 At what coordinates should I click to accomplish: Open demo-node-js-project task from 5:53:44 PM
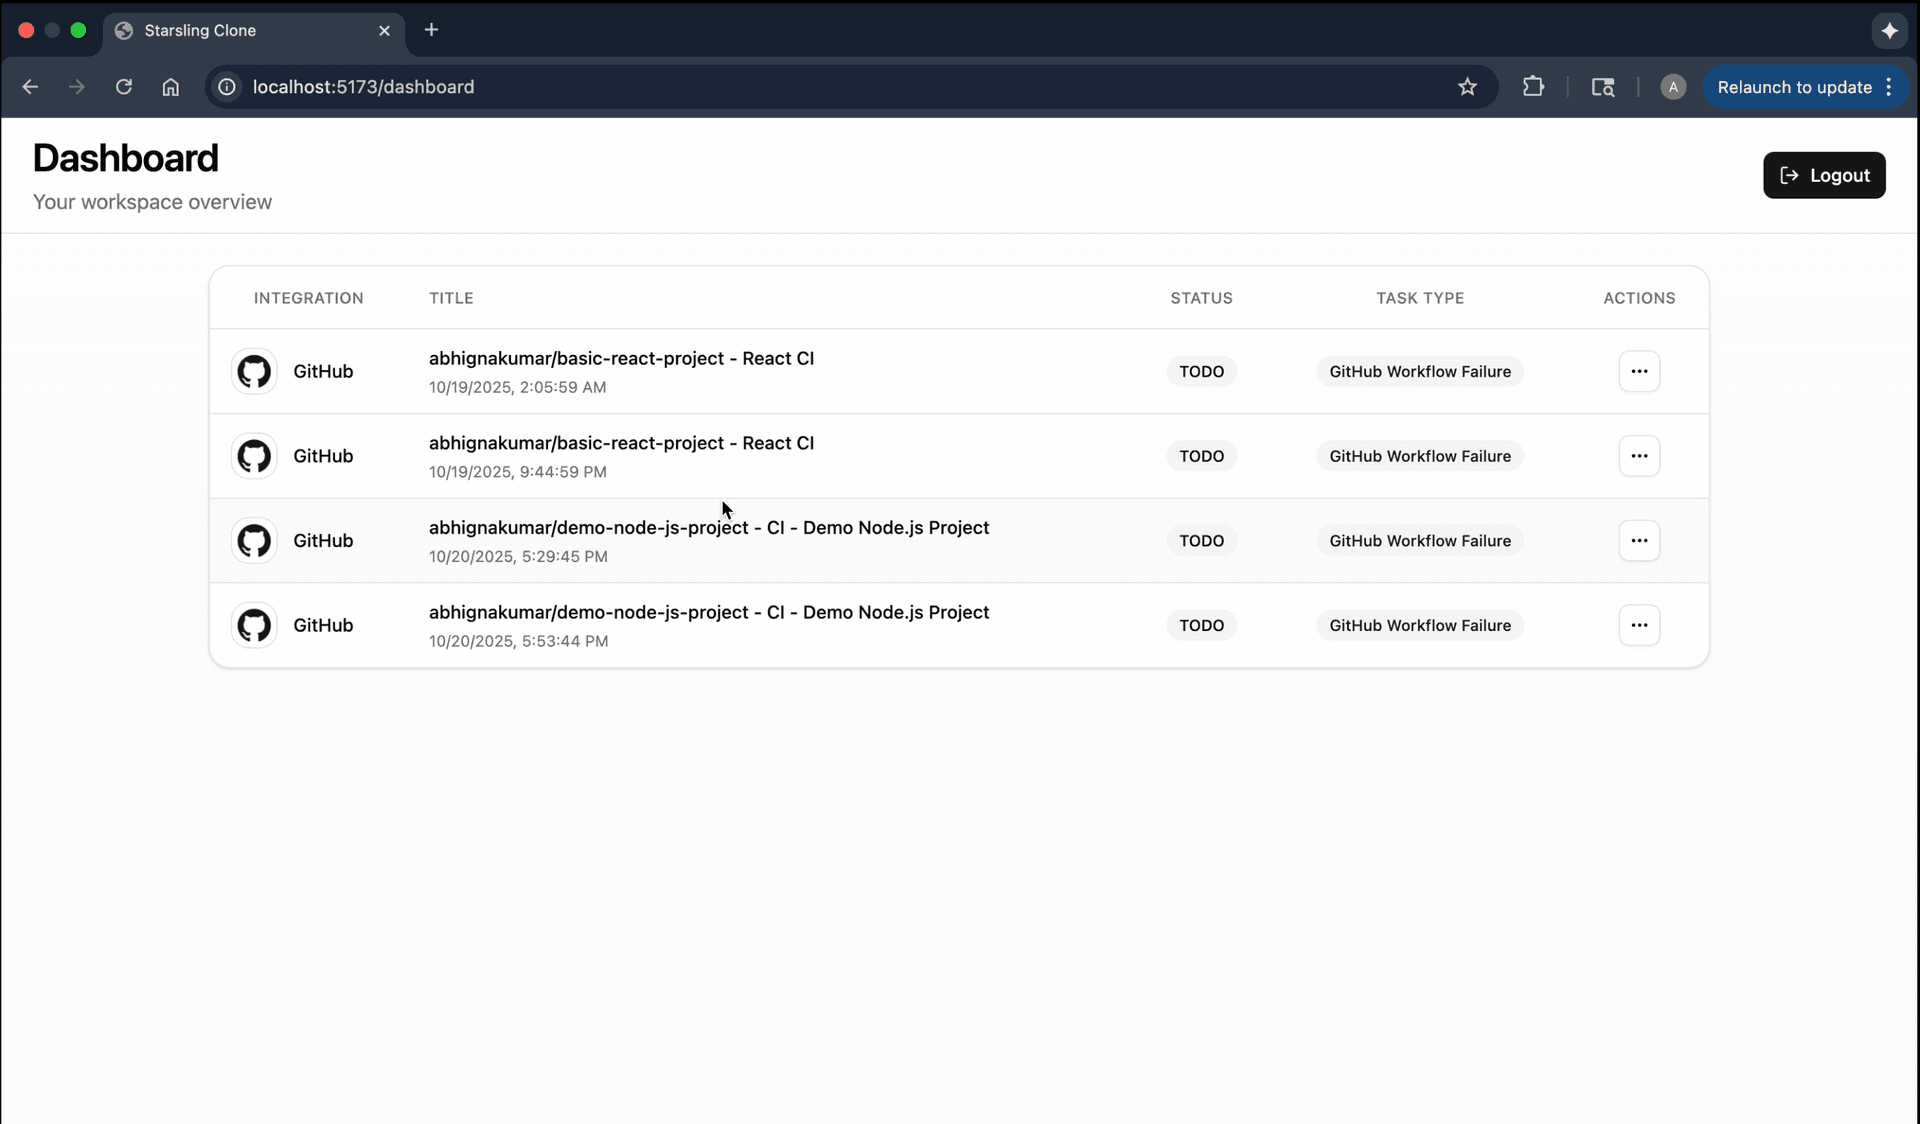[x=708, y=612]
